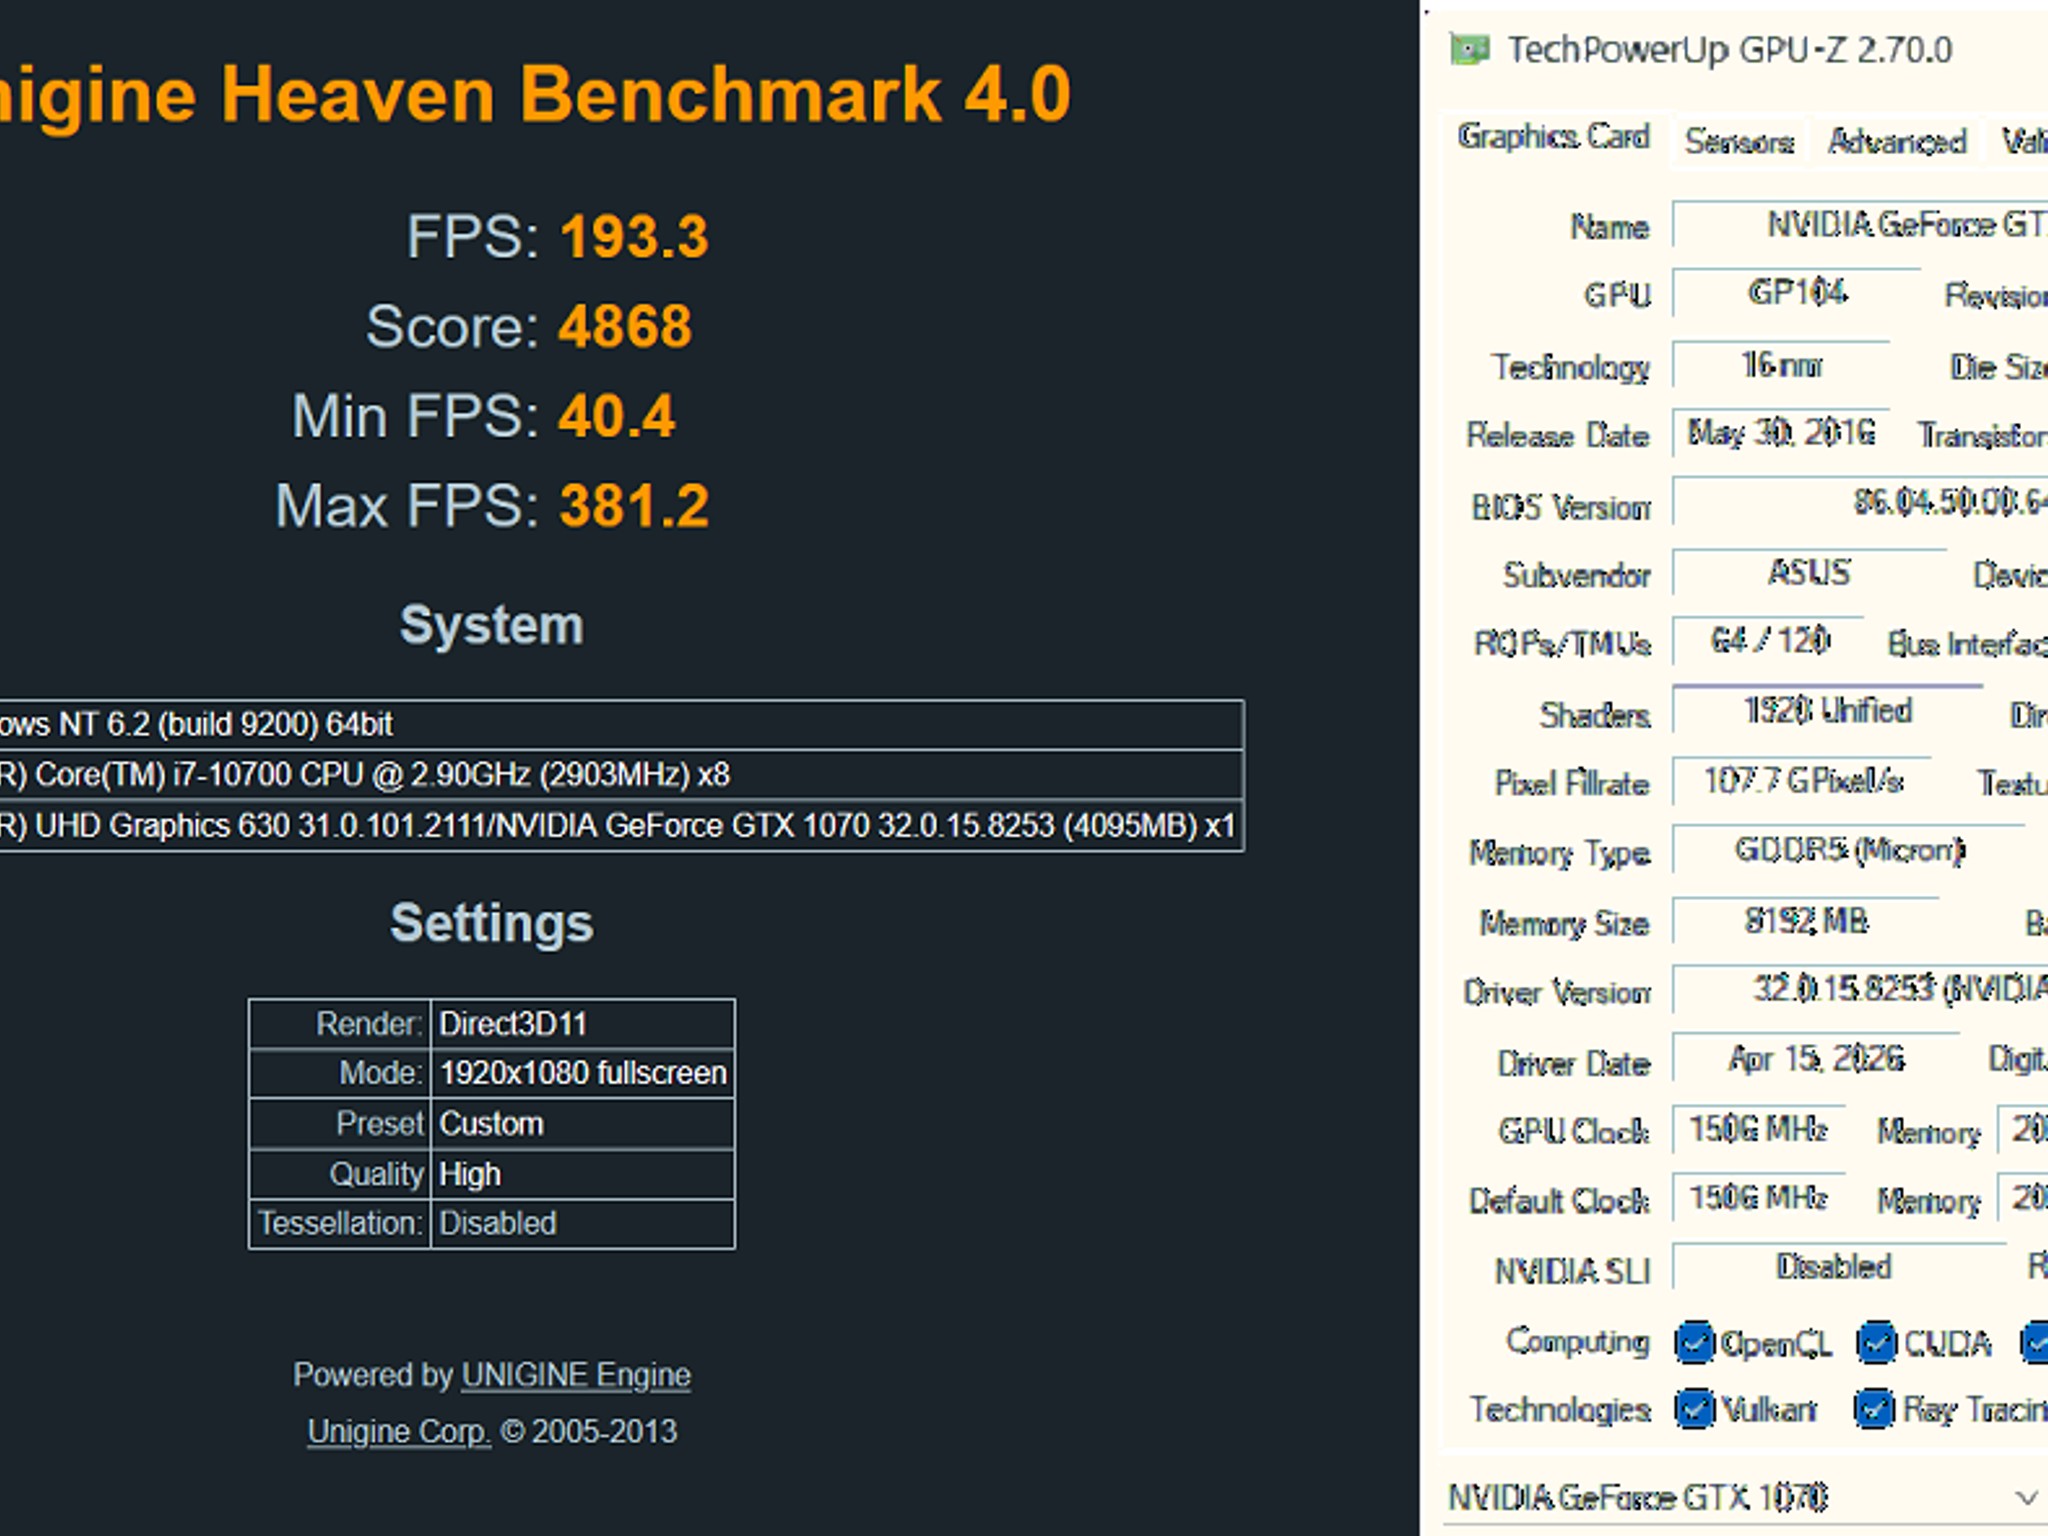The width and height of the screenshot is (2048, 1536).
Task: Click the ASUS Subvendor field
Action: coord(1809,573)
